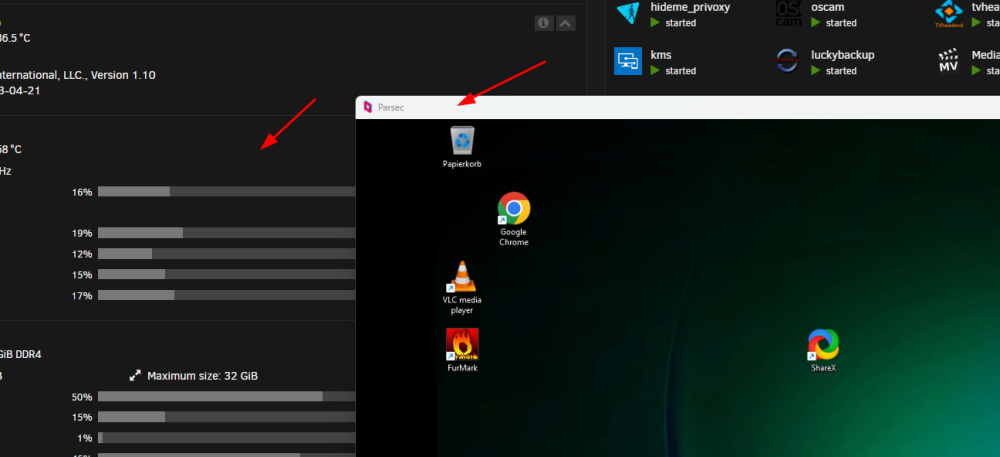1000x457 pixels.
Task: Open the luckybackup container icon
Action: (788, 61)
